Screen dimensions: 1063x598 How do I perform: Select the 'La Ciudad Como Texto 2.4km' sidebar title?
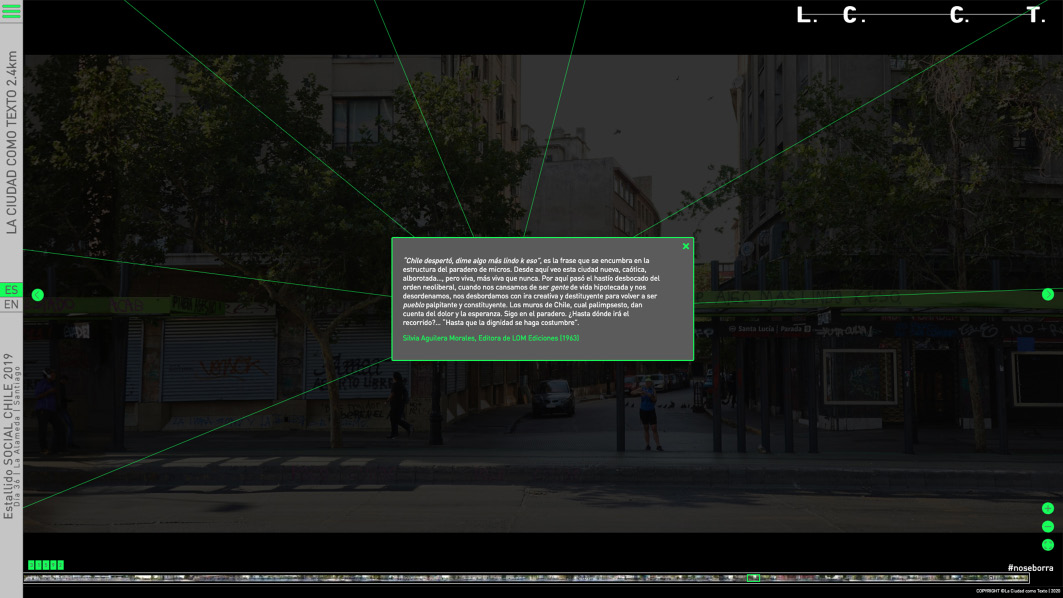(x=12, y=141)
